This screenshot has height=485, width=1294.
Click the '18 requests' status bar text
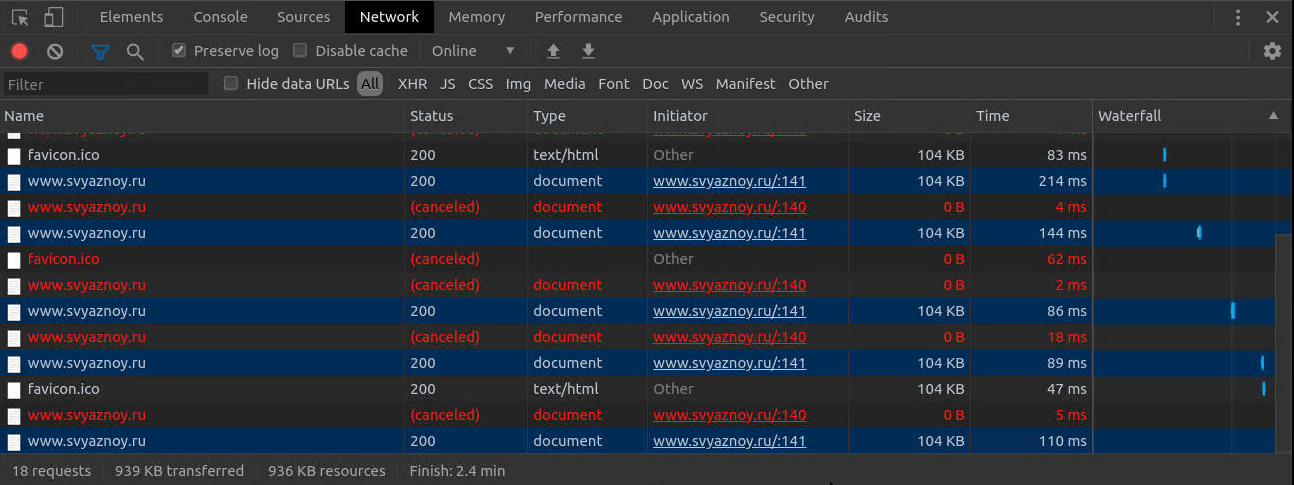[51, 471]
